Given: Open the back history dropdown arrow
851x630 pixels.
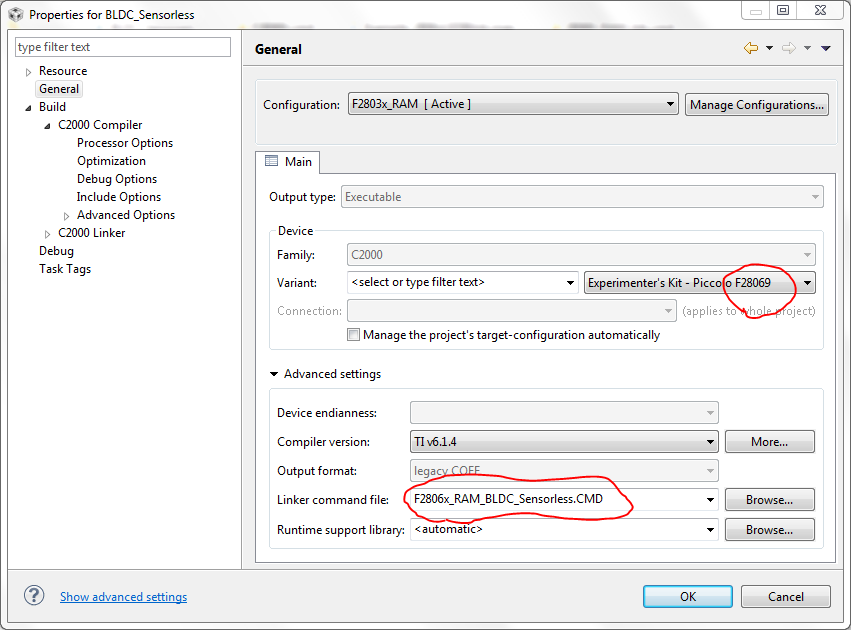Looking at the screenshot, I should point(769,48).
